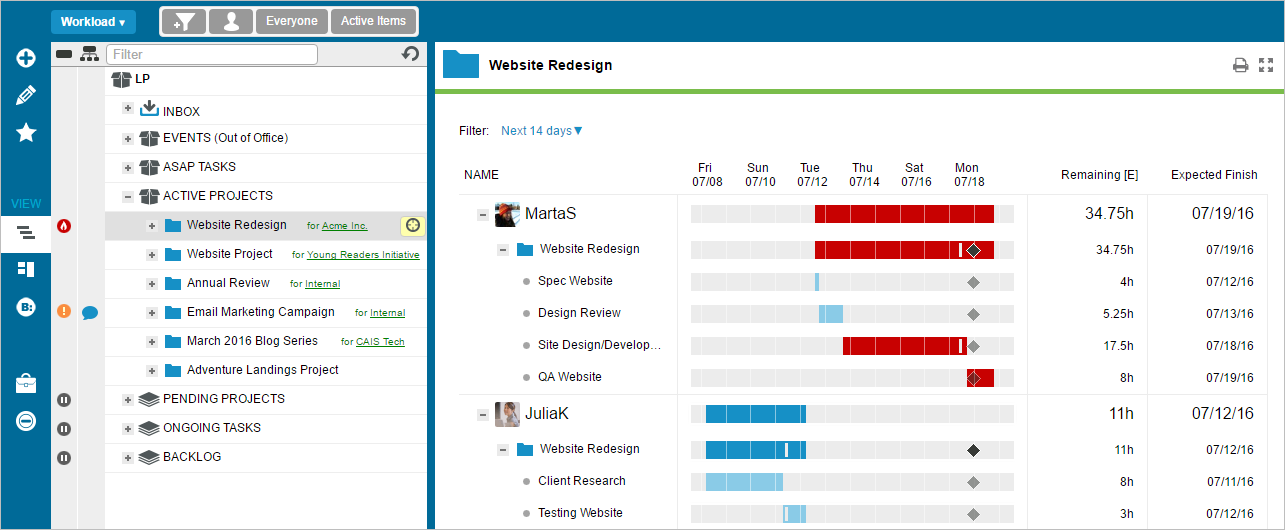Expand panel with the fullscreen icon
The height and width of the screenshot is (530, 1285).
tap(1267, 66)
